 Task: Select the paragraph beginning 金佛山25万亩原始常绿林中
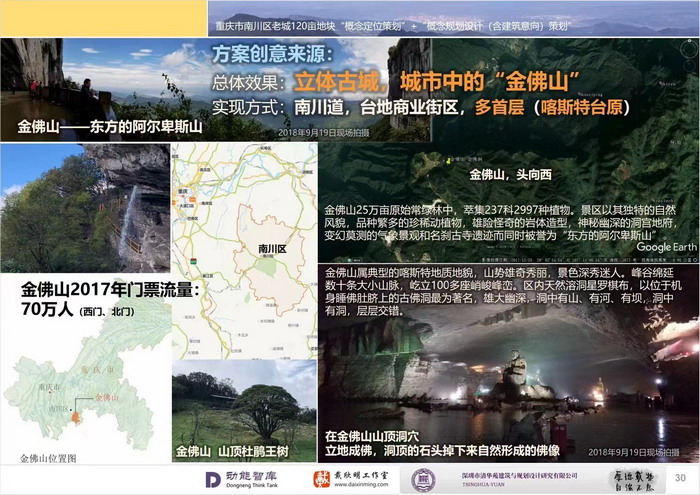[x=501, y=223]
